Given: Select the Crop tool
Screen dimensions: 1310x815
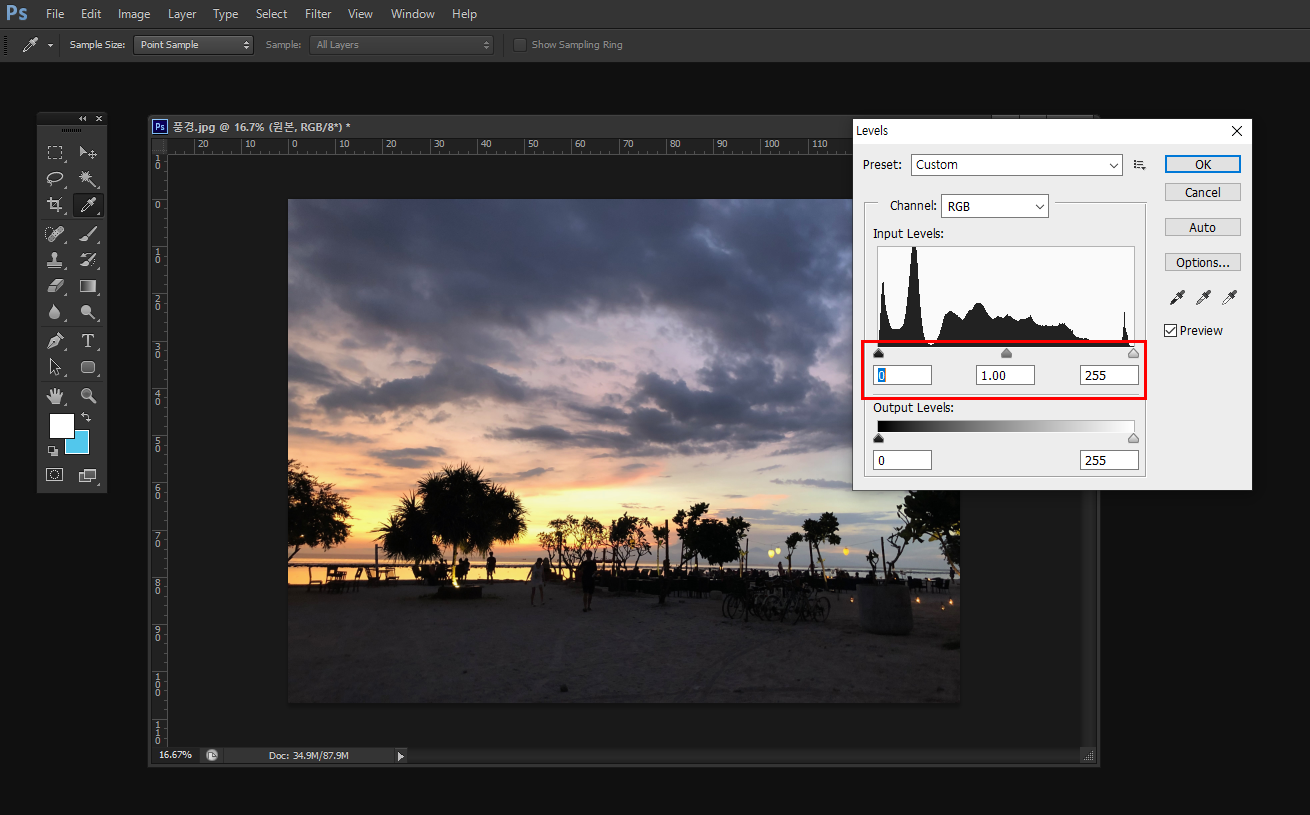Looking at the screenshot, I should 55,205.
